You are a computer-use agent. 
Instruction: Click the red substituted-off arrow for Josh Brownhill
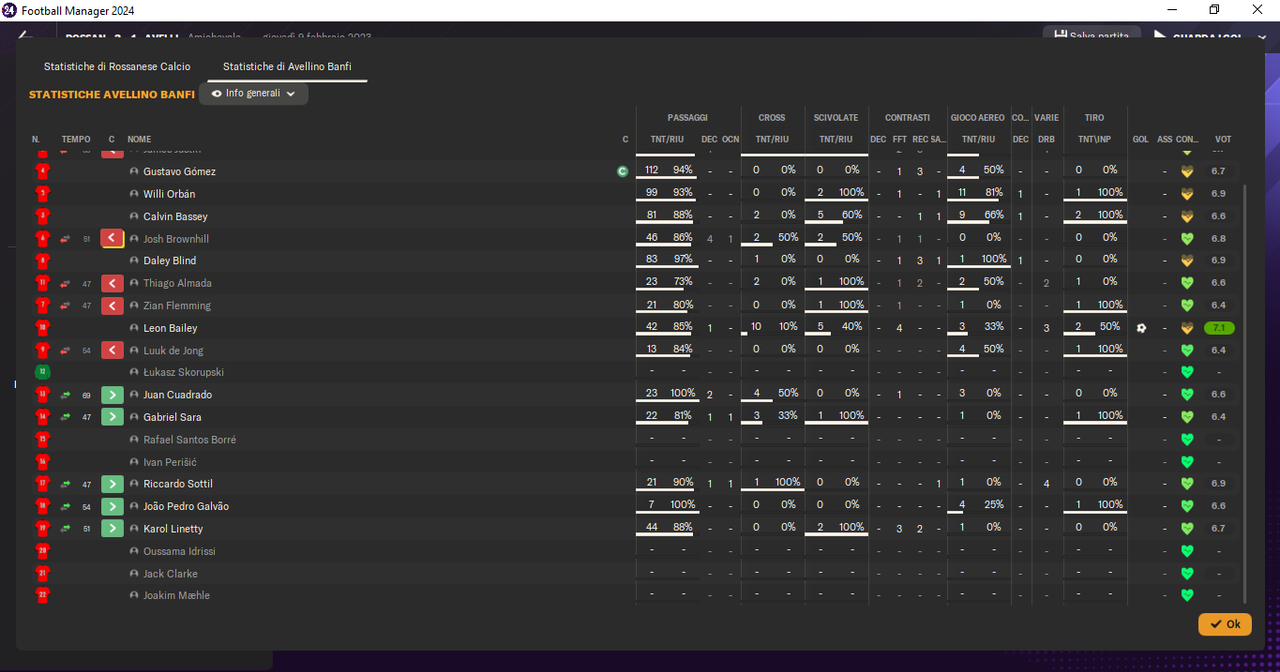pos(112,239)
